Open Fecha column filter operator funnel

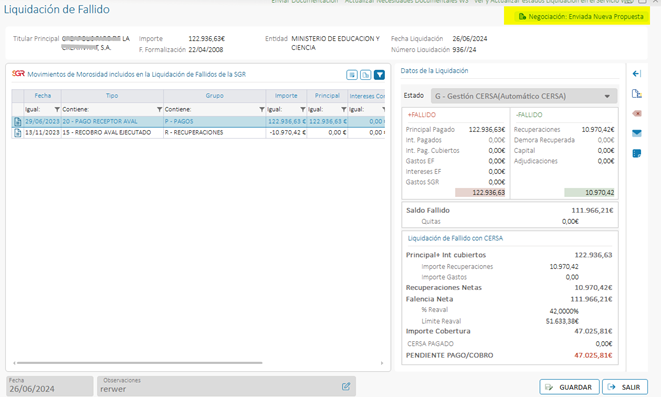click(x=57, y=110)
